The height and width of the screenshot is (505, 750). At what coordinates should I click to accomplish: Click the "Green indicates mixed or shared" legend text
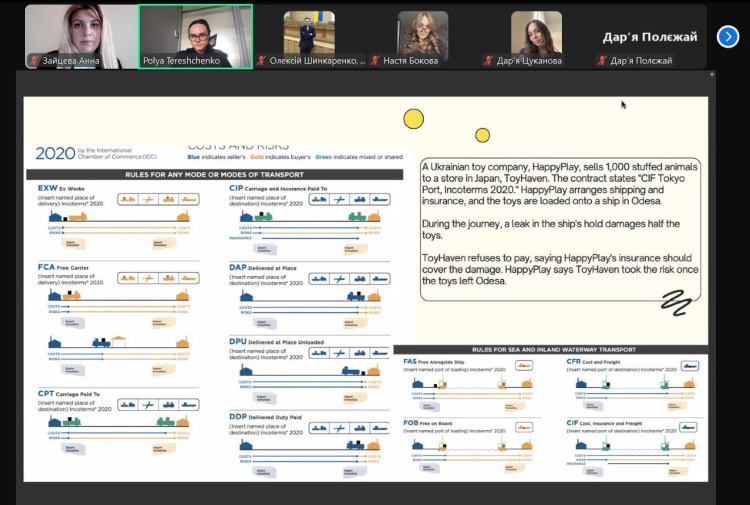(x=359, y=157)
